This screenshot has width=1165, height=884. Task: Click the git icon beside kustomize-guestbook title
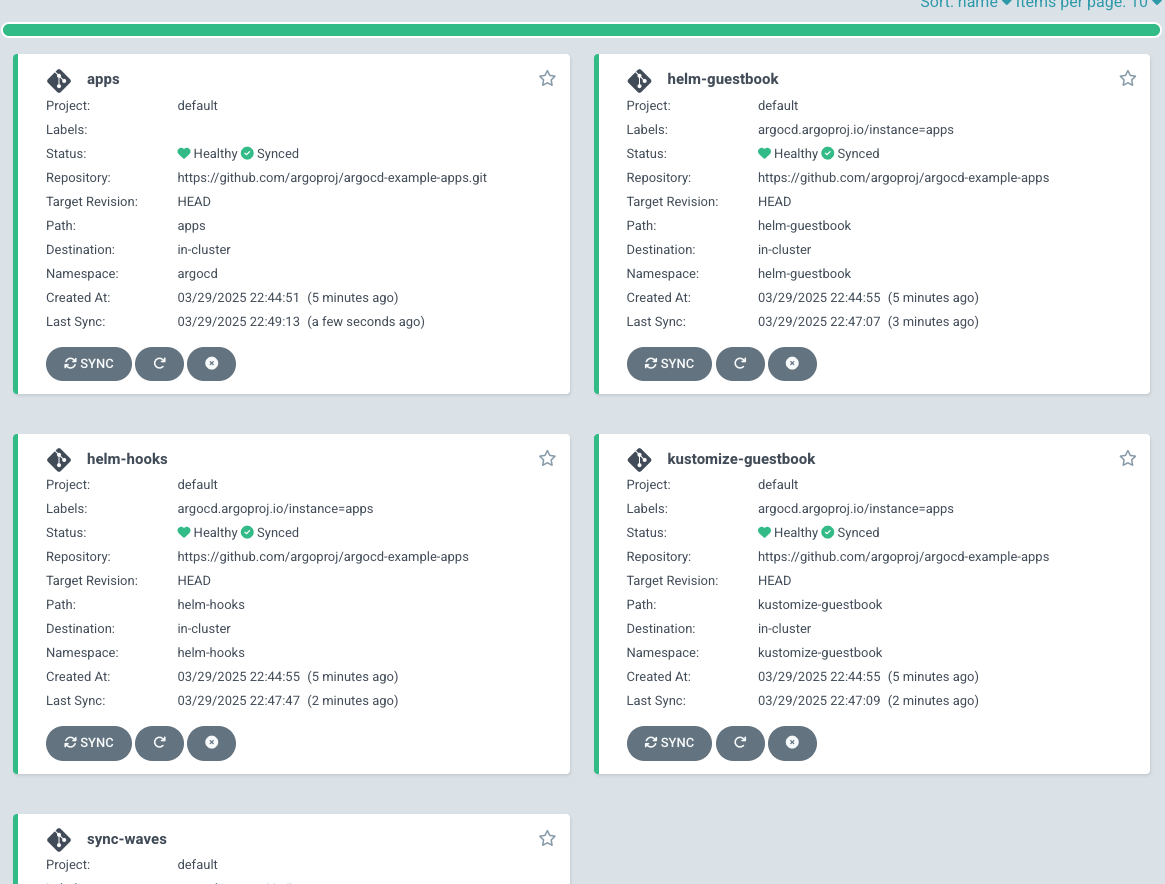point(639,460)
